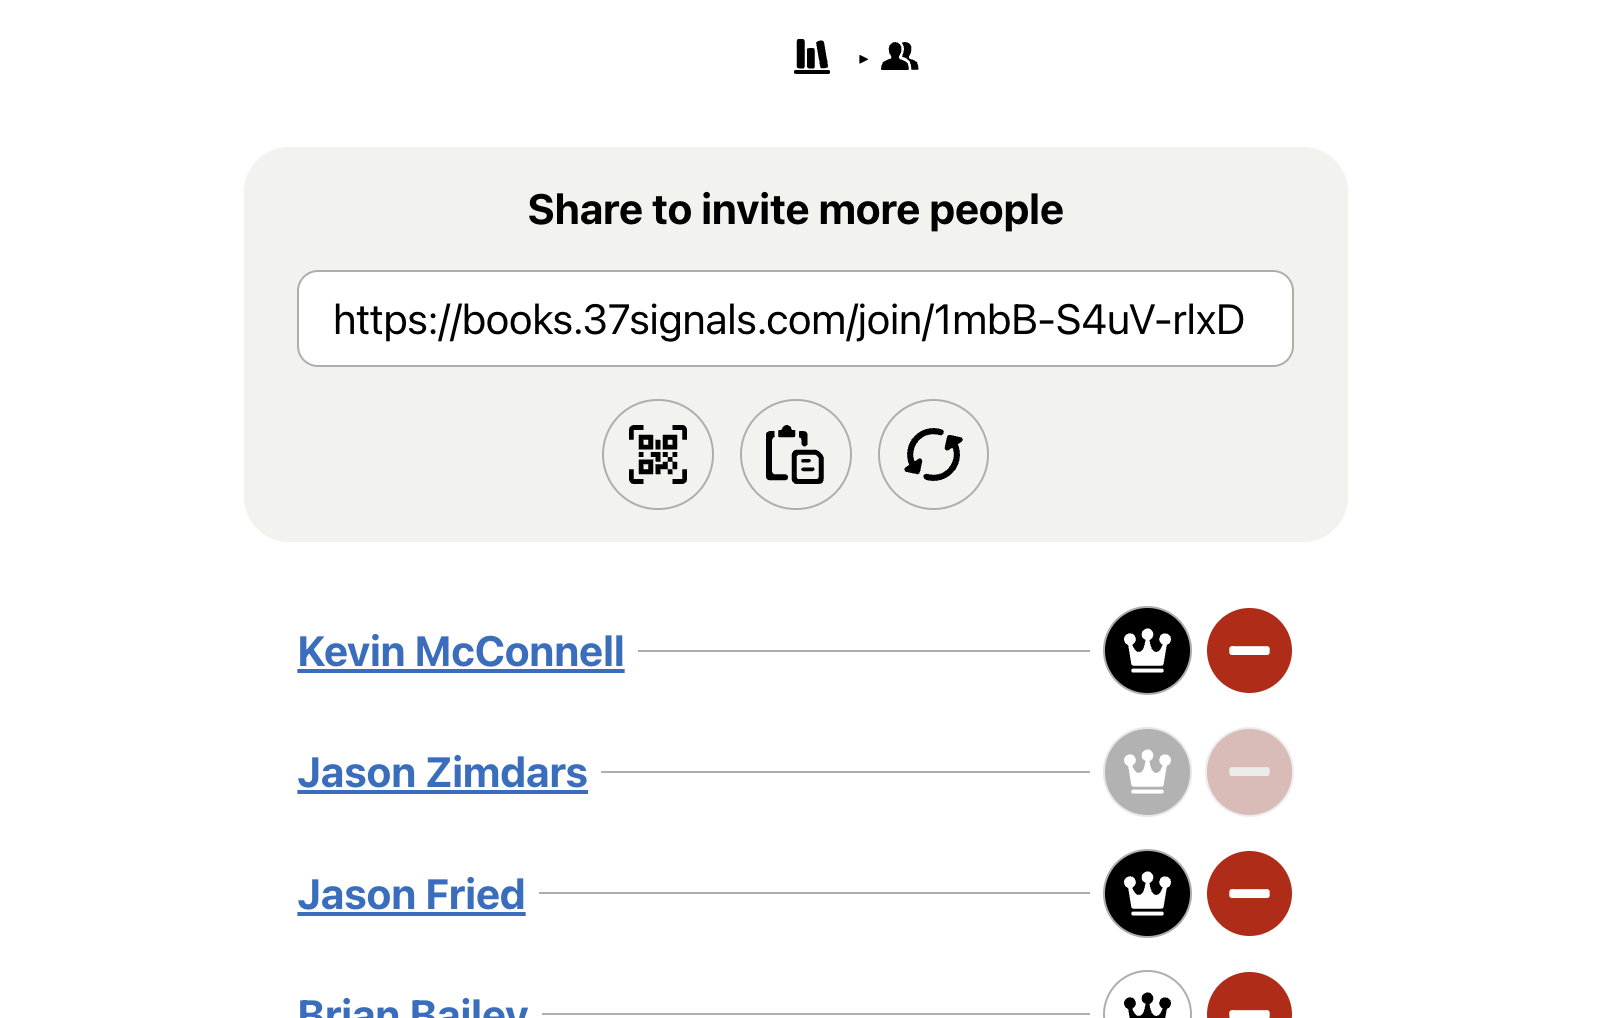This screenshot has width=1612, height=1018.
Task: Click the disabled remove button for Jason Zimdars
Action: [1249, 772]
